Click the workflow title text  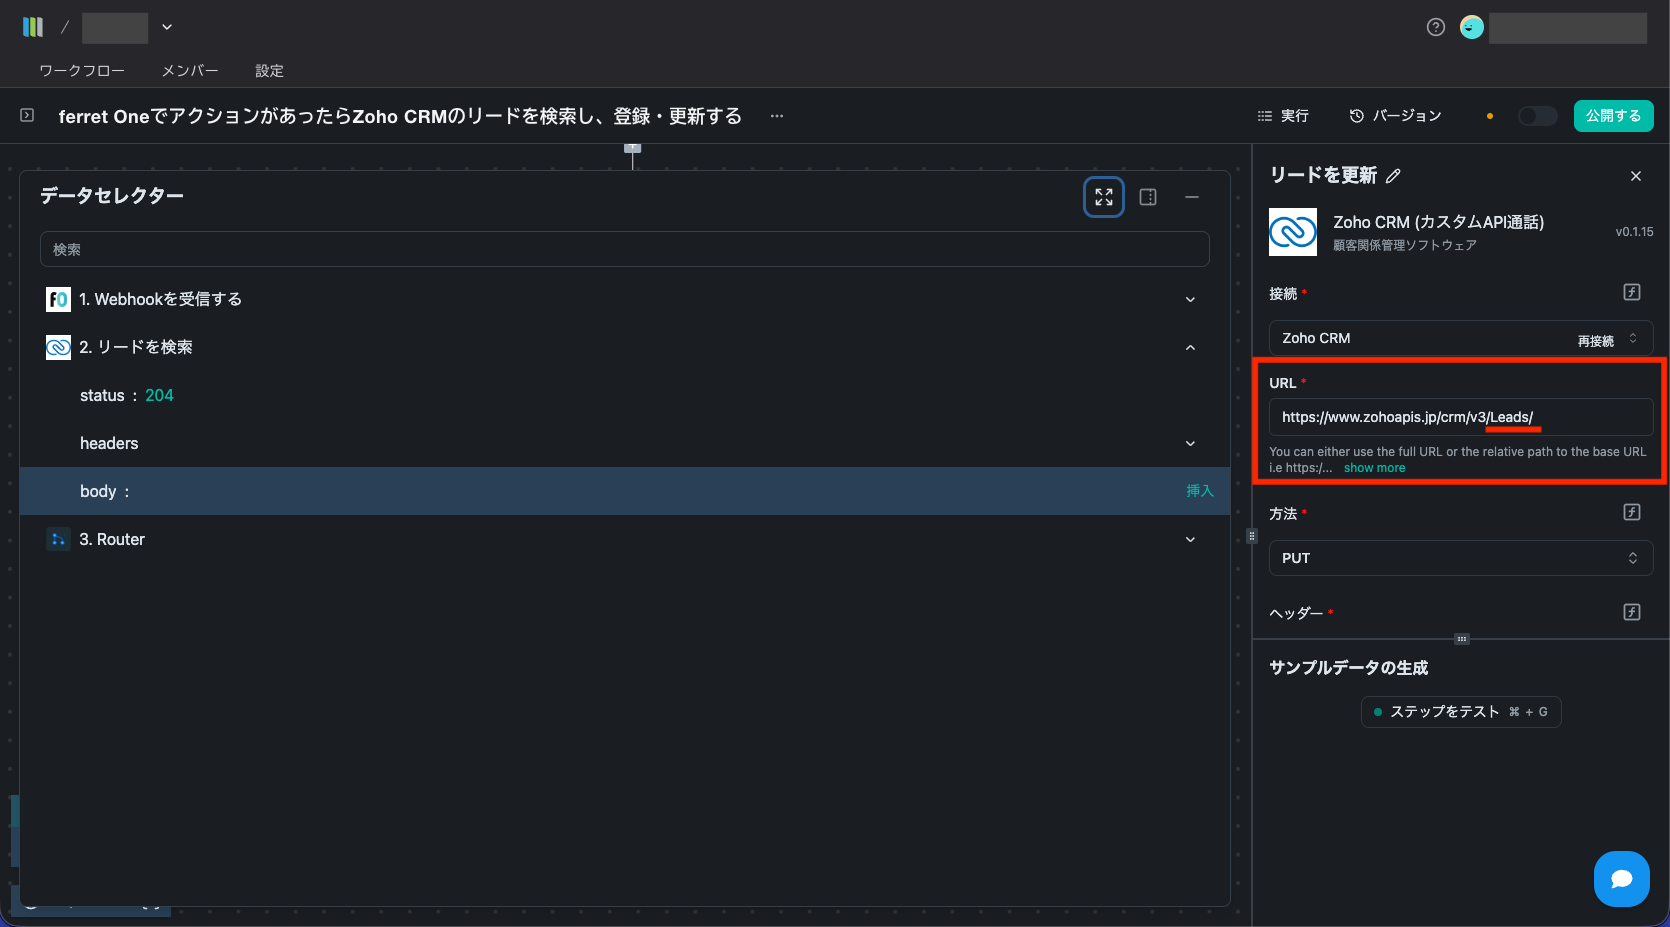pyautogui.click(x=400, y=116)
